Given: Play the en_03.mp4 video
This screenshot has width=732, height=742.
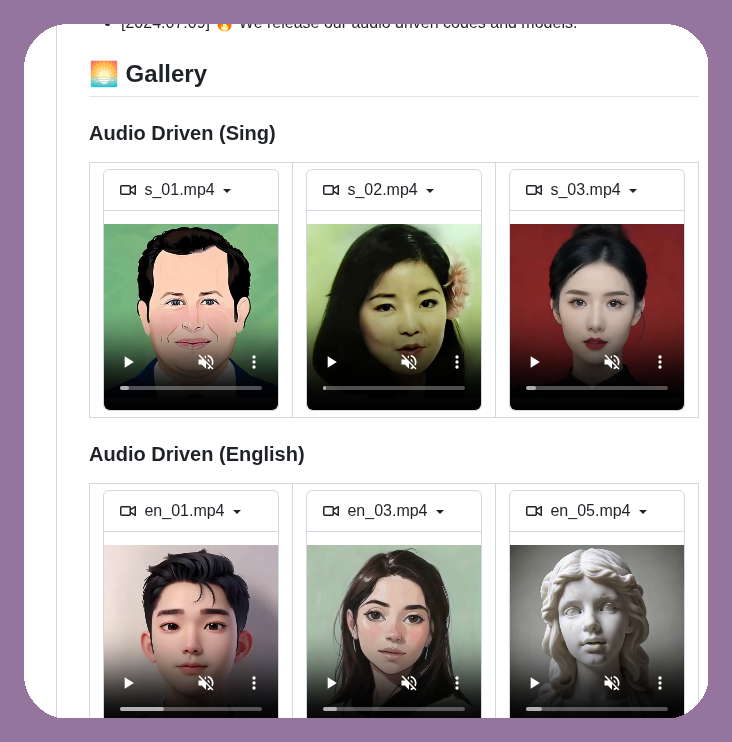Looking at the screenshot, I should pos(331,683).
